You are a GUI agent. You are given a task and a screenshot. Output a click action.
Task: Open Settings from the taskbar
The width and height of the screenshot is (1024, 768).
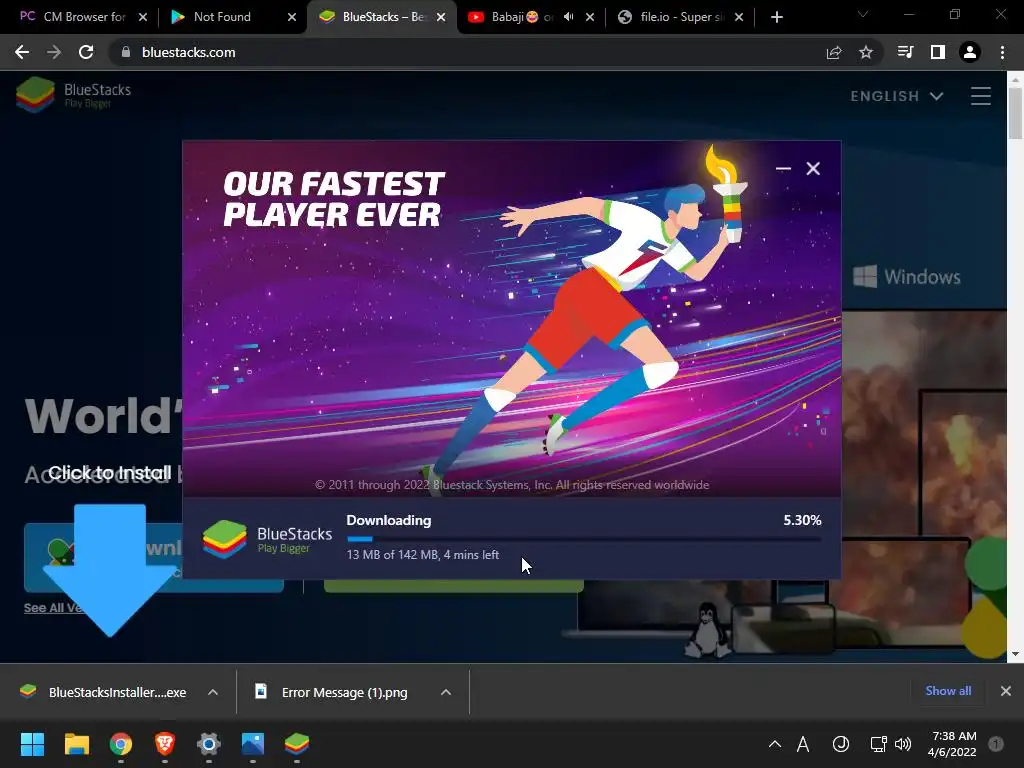(209, 744)
